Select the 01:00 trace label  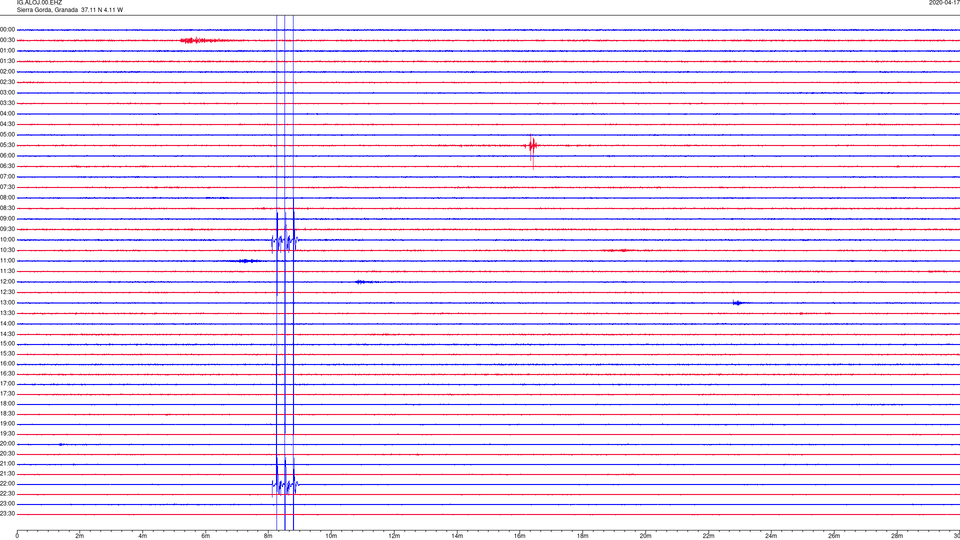(7, 50)
